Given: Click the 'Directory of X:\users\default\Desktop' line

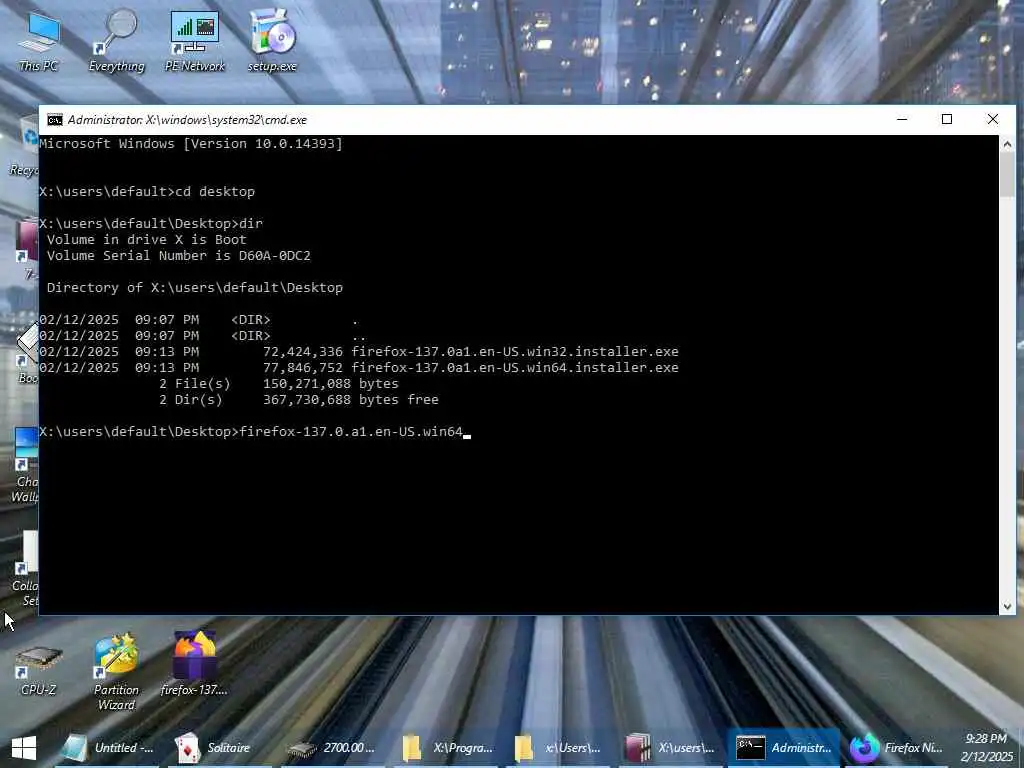Looking at the screenshot, I should 195,287.
